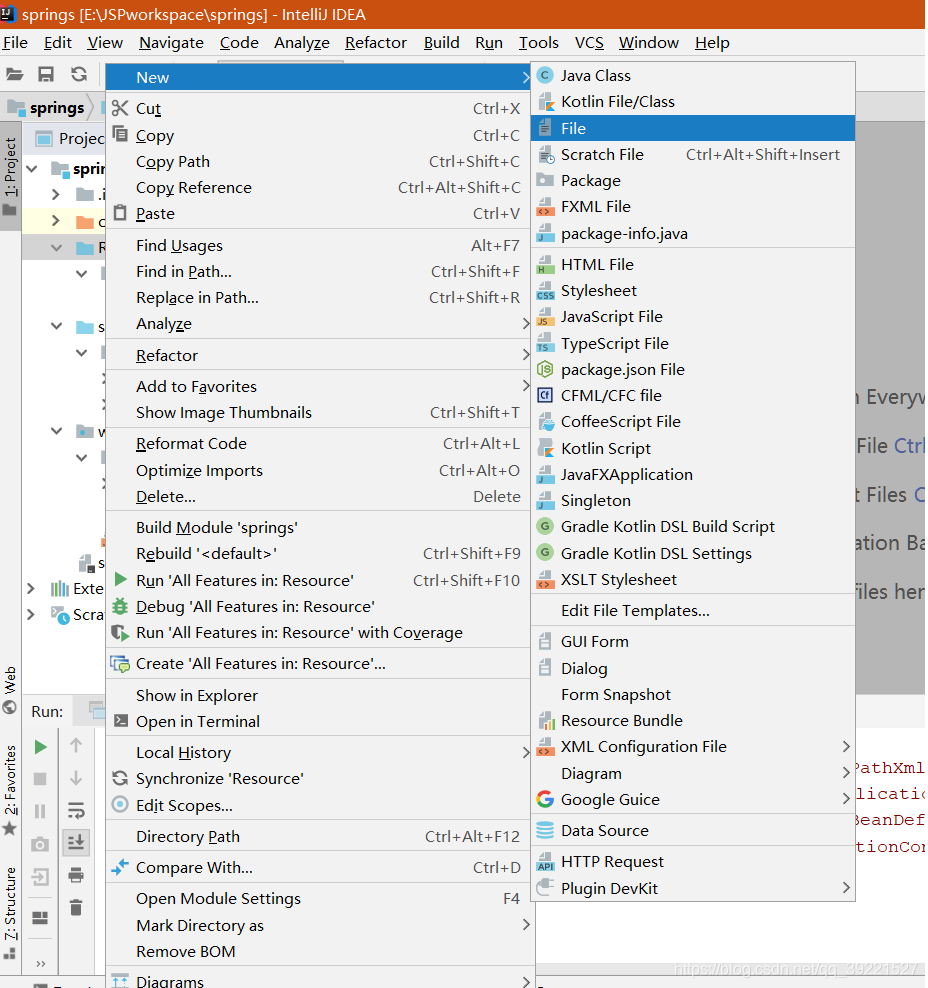This screenshot has height=988, width=928.
Task: Click the Open folder toolbar icon
Action: 14,74
